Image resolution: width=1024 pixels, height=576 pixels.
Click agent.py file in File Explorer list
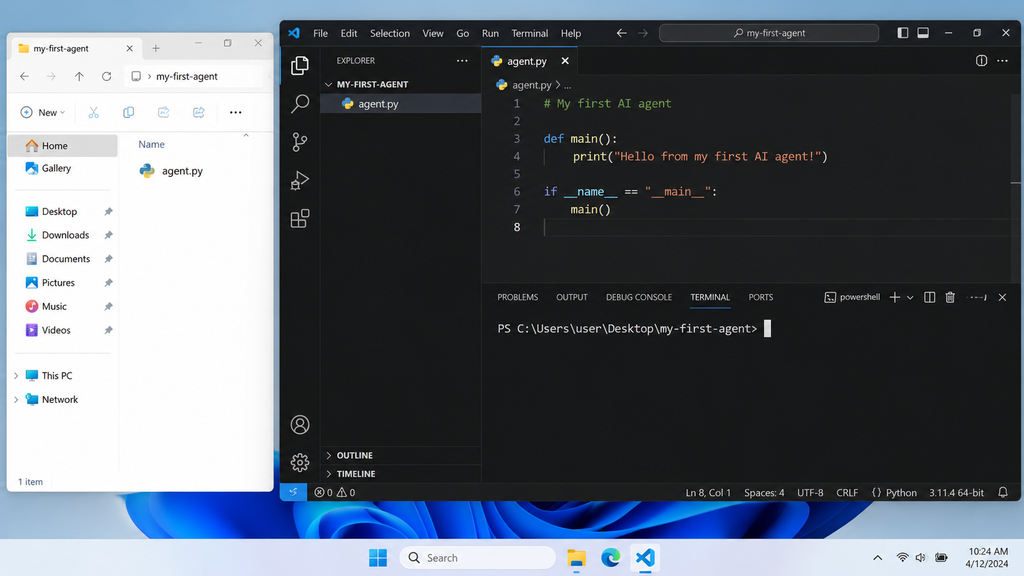tap(172, 171)
